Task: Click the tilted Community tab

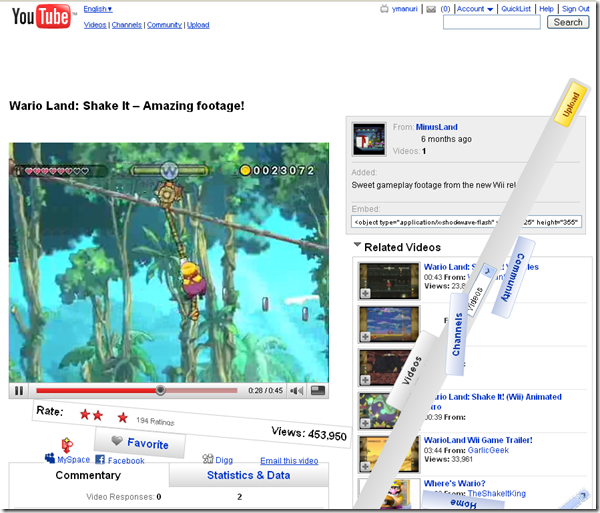Action: coord(514,277)
